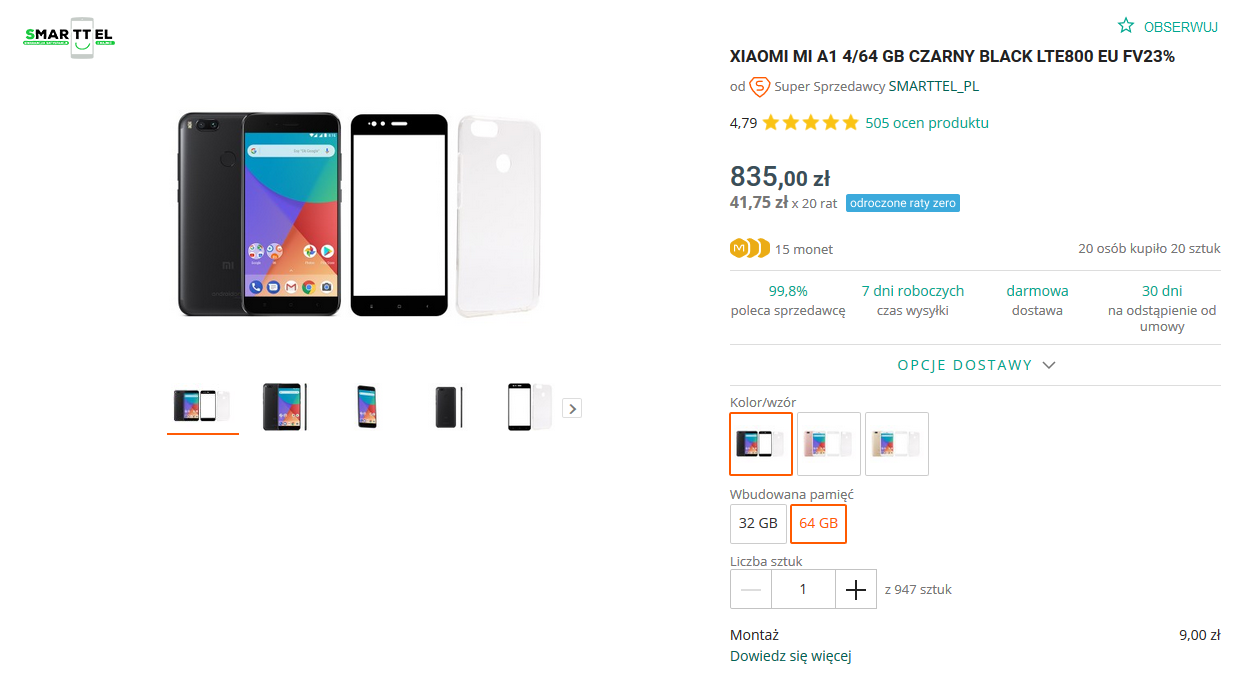
Task: Click Dowiedz się więcej link
Action: [790, 657]
